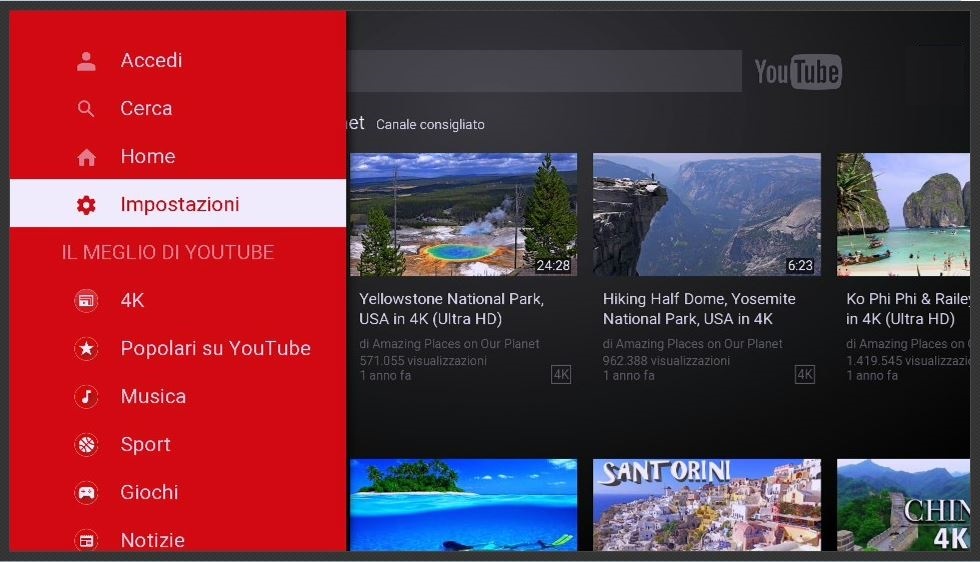The height and width of the screenshot is (562, 980).
Task: Open Popolari su YouTube entry
Action: (x=178, y=348)
